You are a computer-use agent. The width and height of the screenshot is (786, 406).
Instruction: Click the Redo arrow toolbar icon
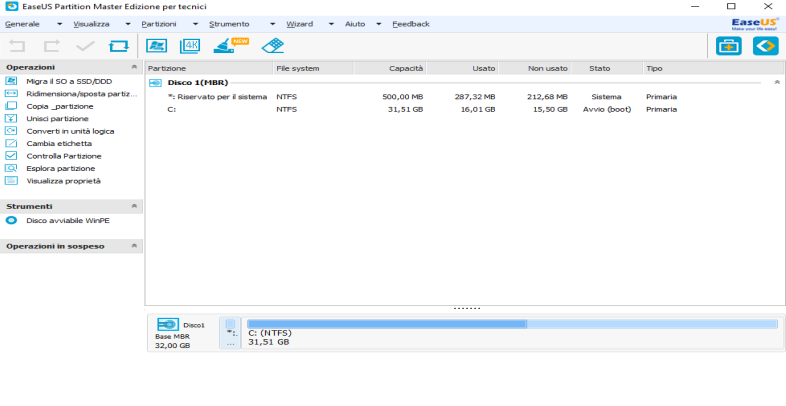click(51, 46)
